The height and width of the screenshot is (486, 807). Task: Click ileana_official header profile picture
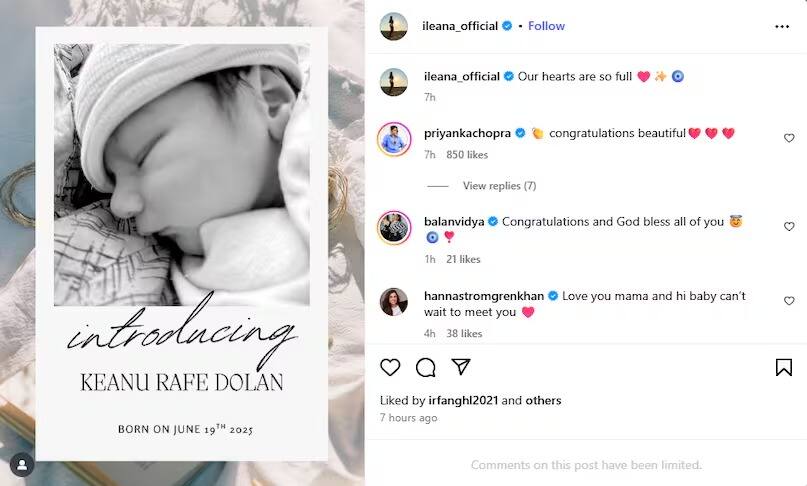pyautogui.click(x=394, y=27)
